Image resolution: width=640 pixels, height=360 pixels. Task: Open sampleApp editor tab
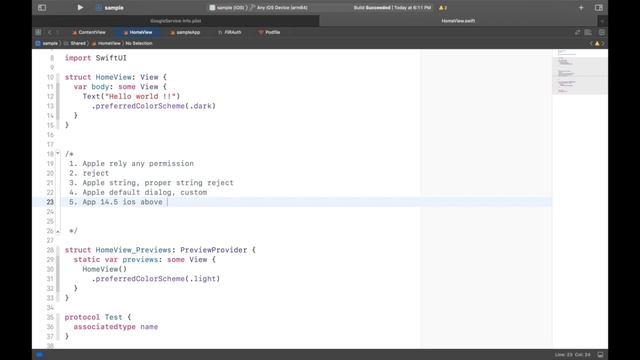point(185,32)
